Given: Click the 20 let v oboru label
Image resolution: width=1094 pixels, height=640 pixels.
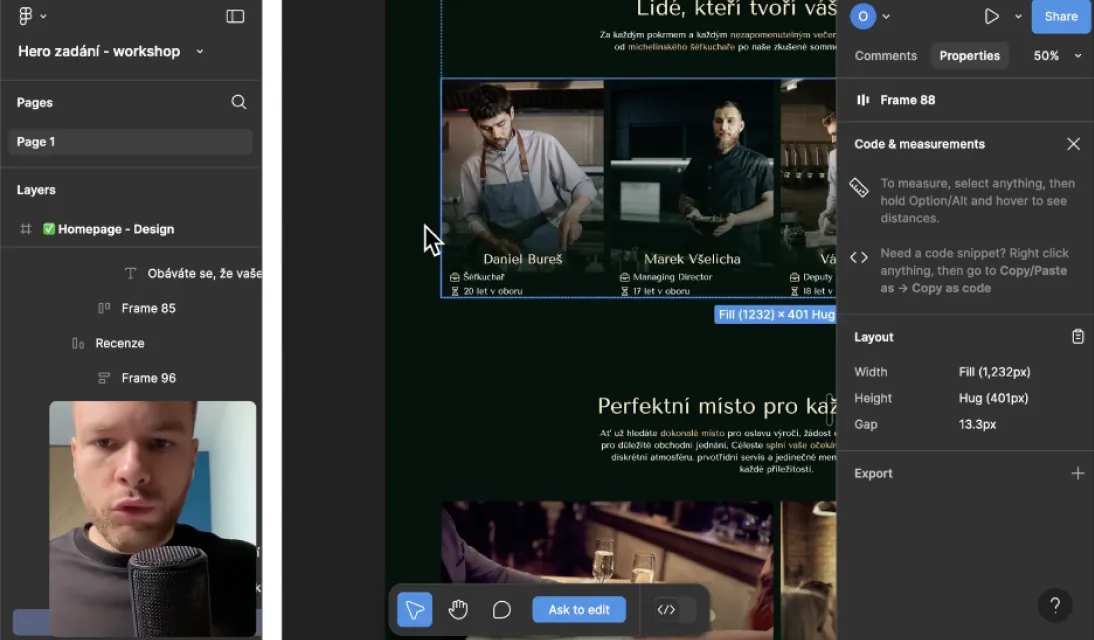Looking at the screenshot, I should (493, 291).
